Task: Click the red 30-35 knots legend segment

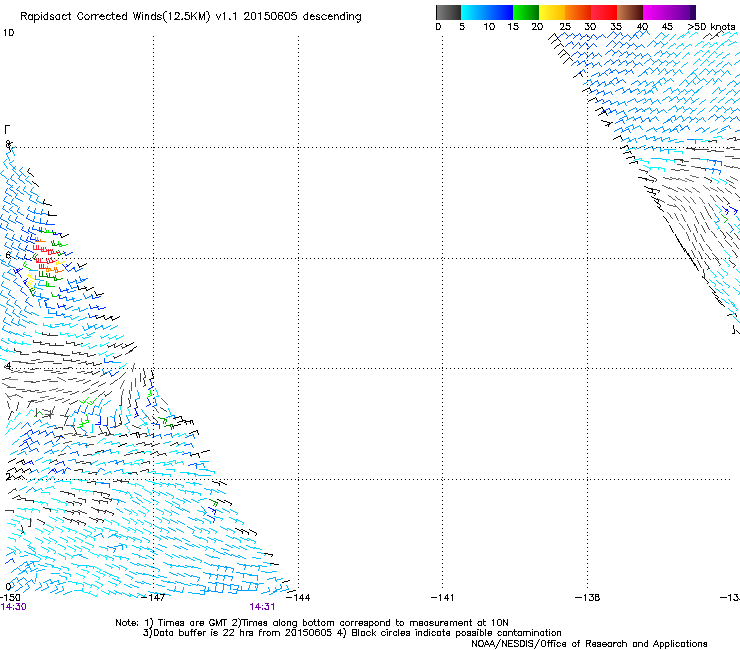Action: 604,12
